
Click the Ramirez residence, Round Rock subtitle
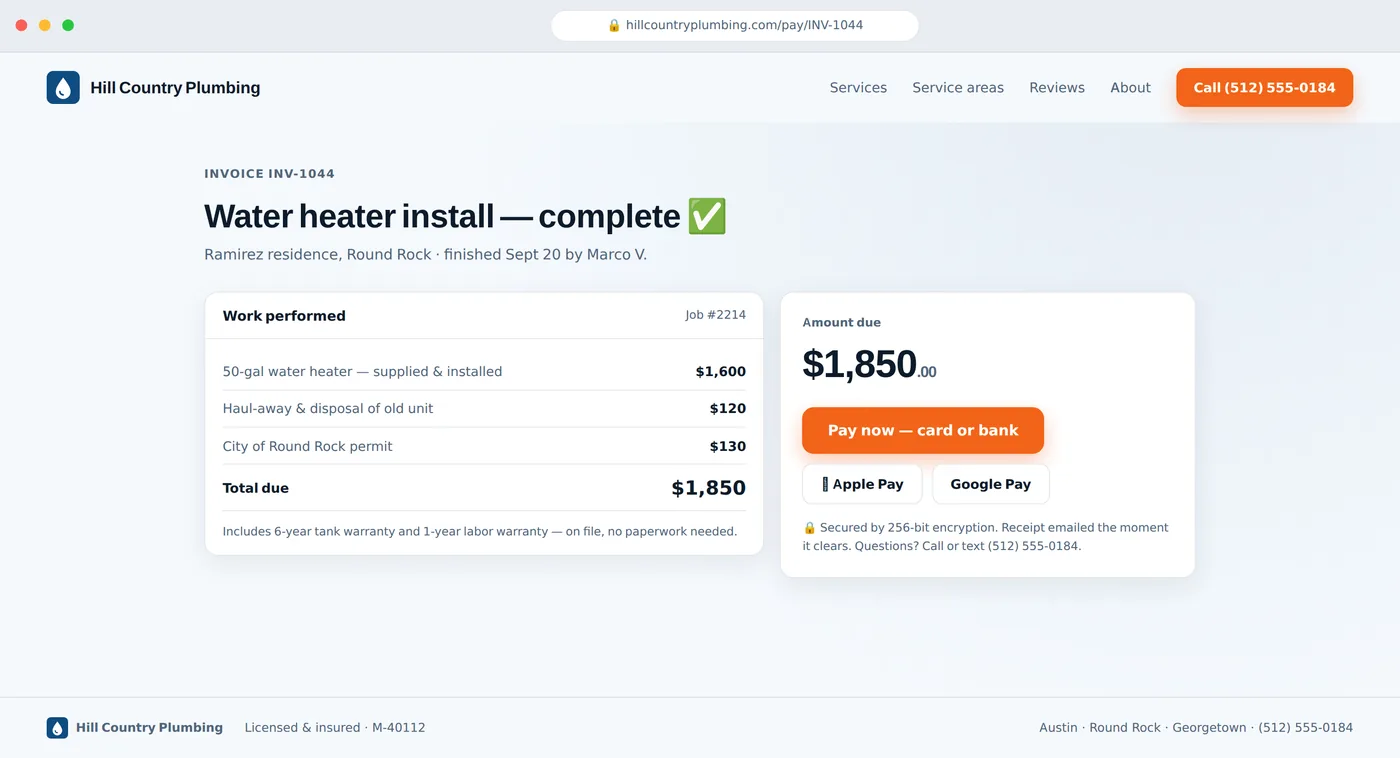425,255
